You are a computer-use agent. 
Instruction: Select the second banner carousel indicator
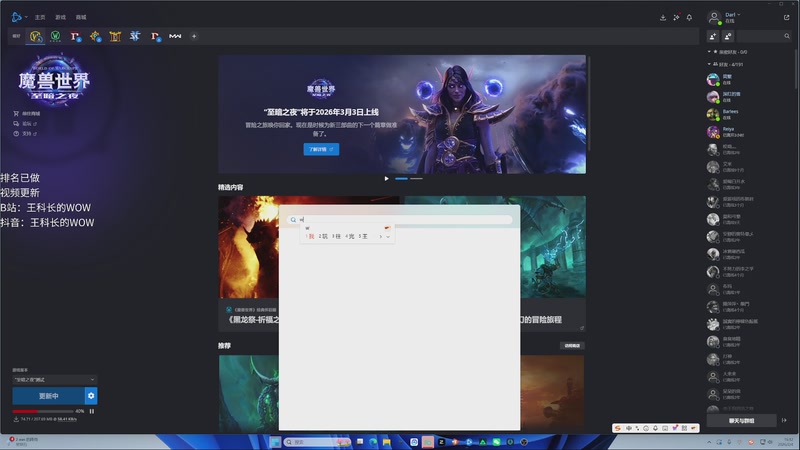(416, 179)
